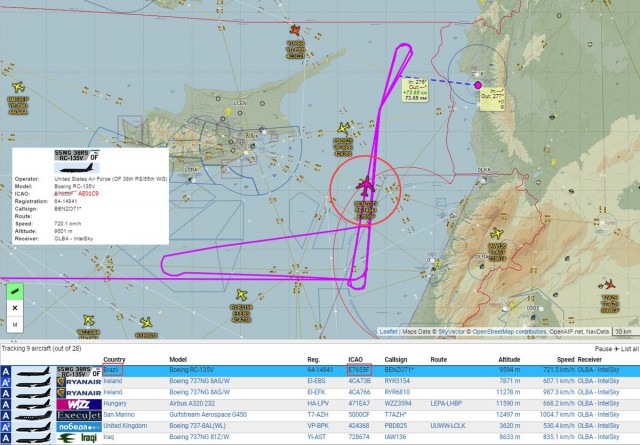Click the Pause link above the list

pyautogui.click(x=603, y=349)
